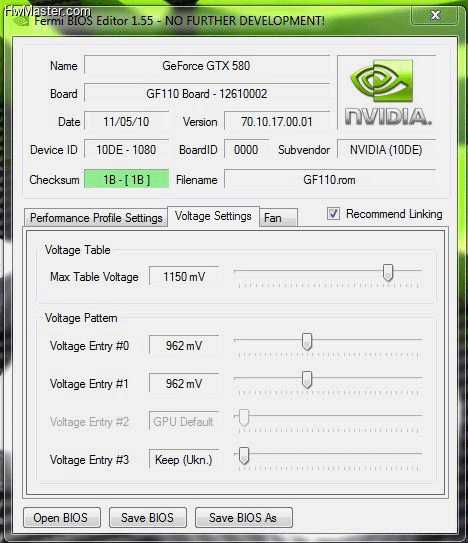Close the Fermi BIOS Editor window
The height and width of the screenshot is (543, 468).
pyautogui.click(x=435, y=15)
